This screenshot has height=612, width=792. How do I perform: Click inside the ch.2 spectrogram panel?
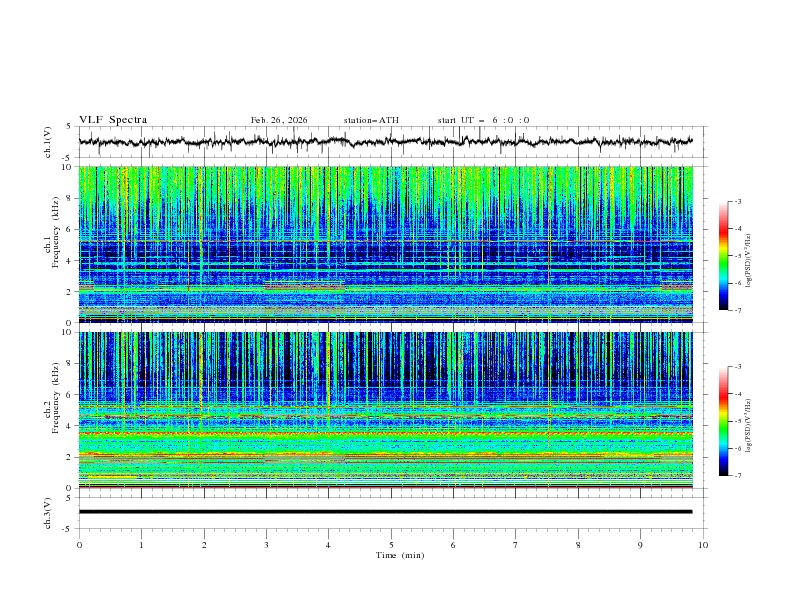coord(385,410)
